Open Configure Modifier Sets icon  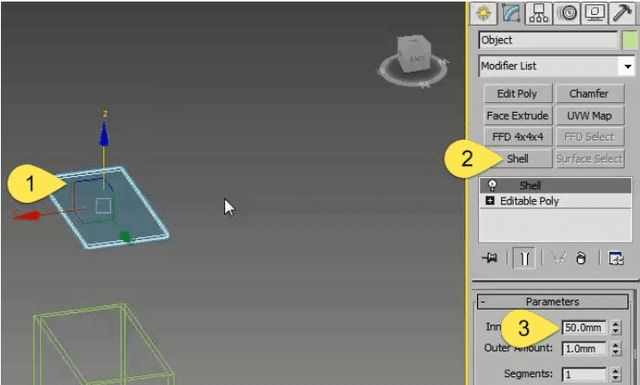click(616, 258)
